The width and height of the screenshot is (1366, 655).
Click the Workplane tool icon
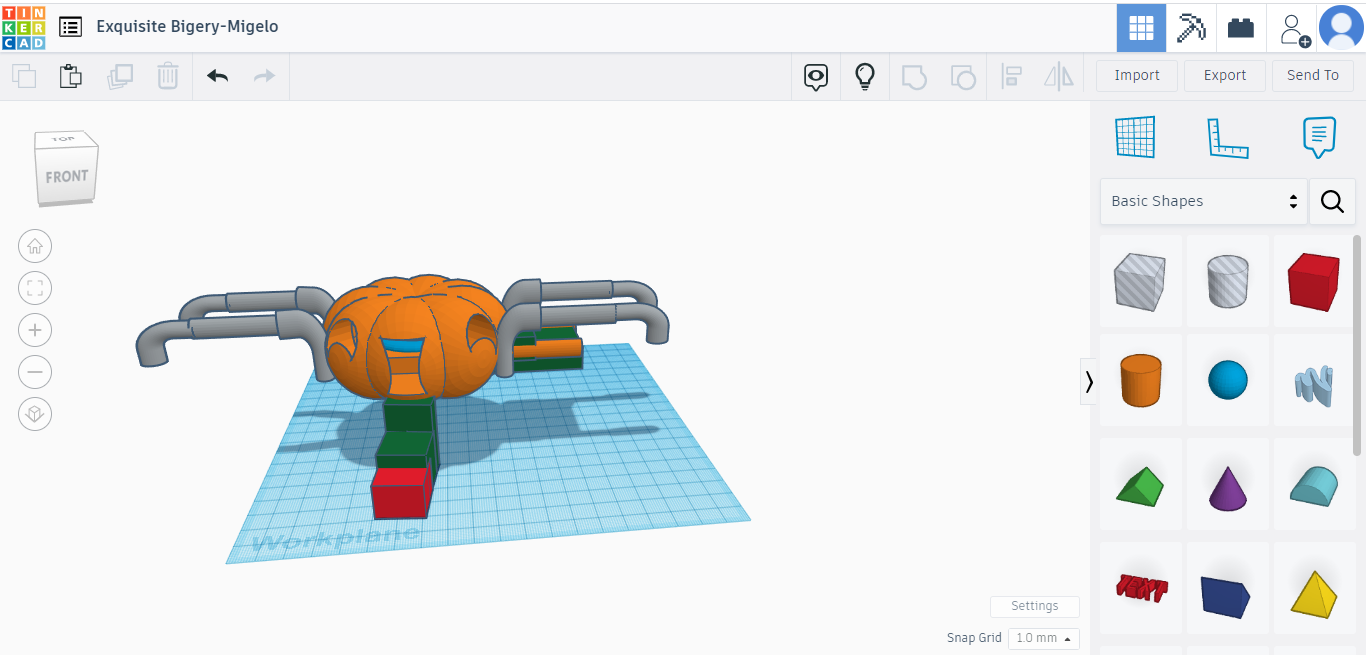click(x=1135, y=137)
